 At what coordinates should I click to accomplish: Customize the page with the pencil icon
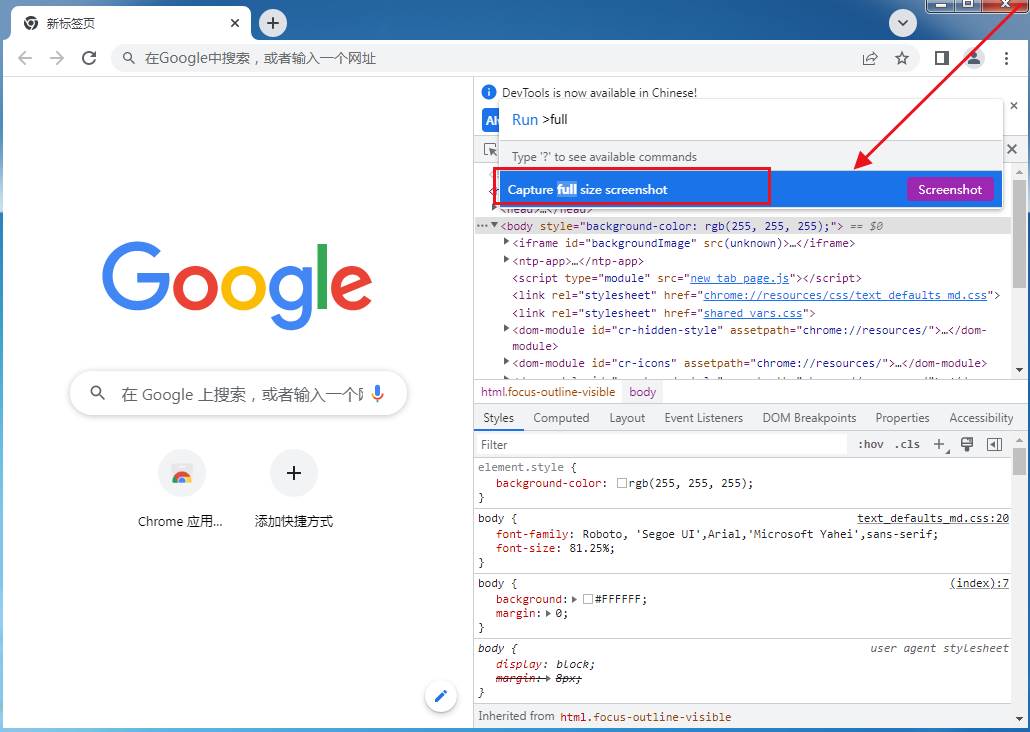click(441, 695)
